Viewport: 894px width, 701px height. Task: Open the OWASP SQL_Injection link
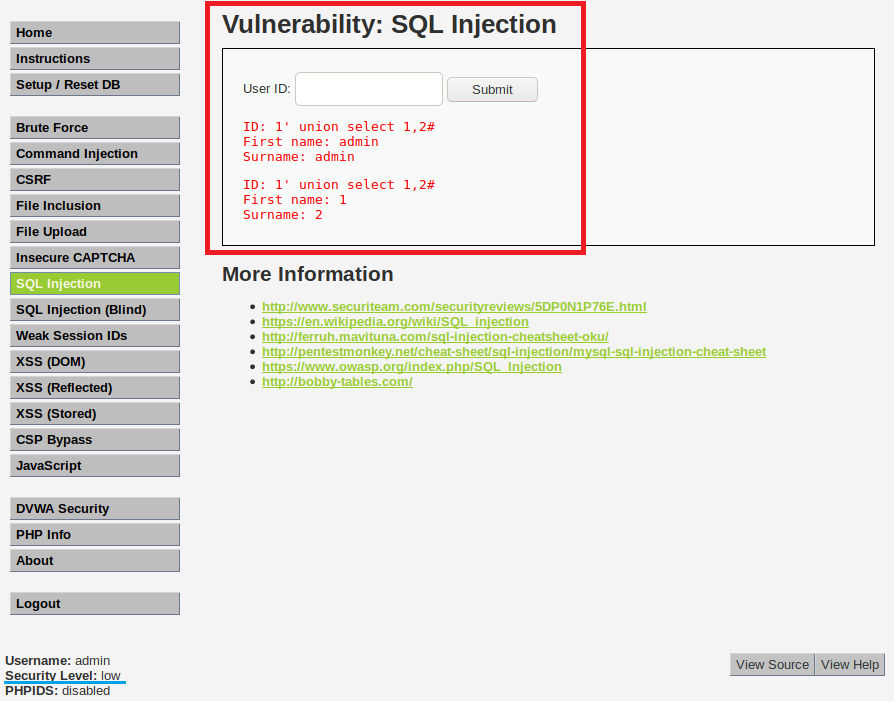pyautogui.click(x=411, y=367)
